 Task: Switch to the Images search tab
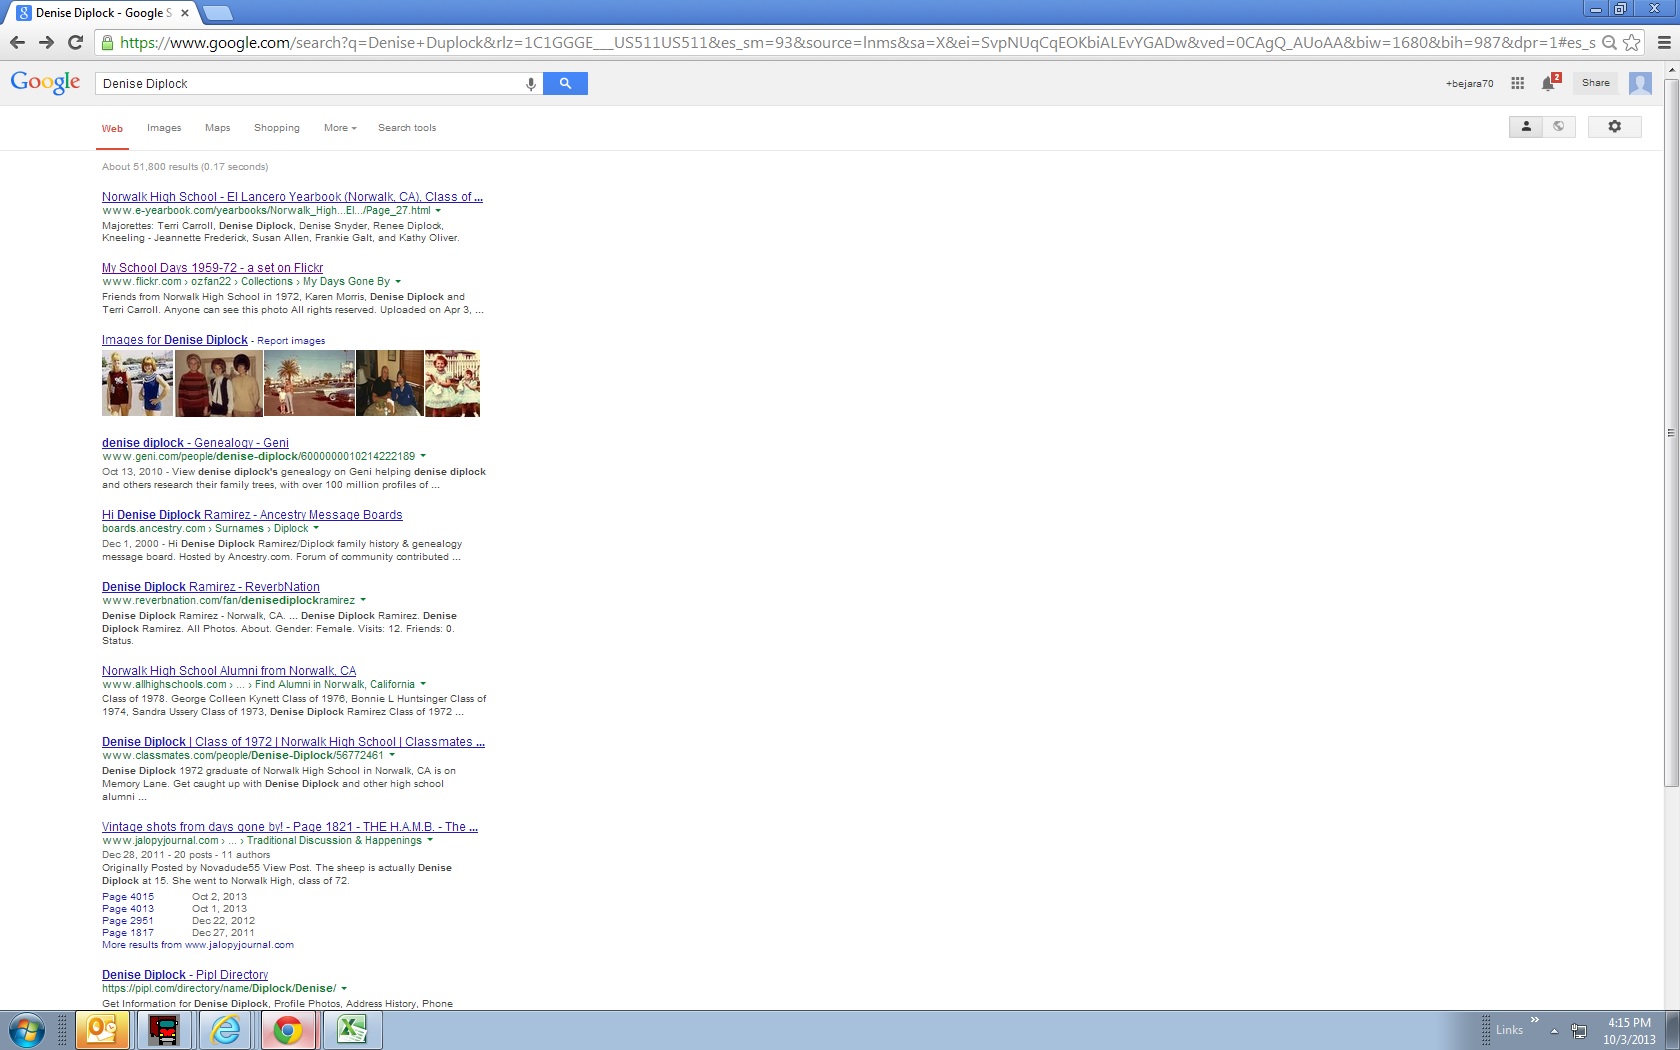[x=164, y=128]
